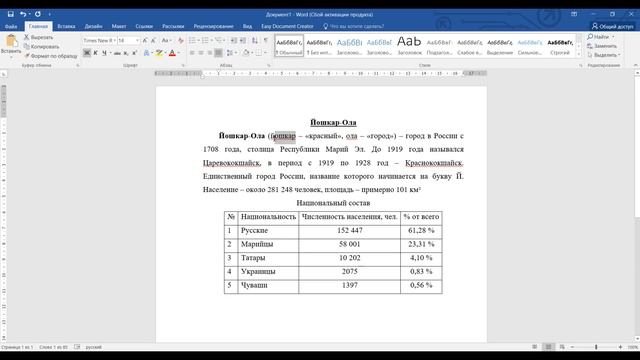Undo the last action
The image size is (640, 360).
(x=23, y=14)
